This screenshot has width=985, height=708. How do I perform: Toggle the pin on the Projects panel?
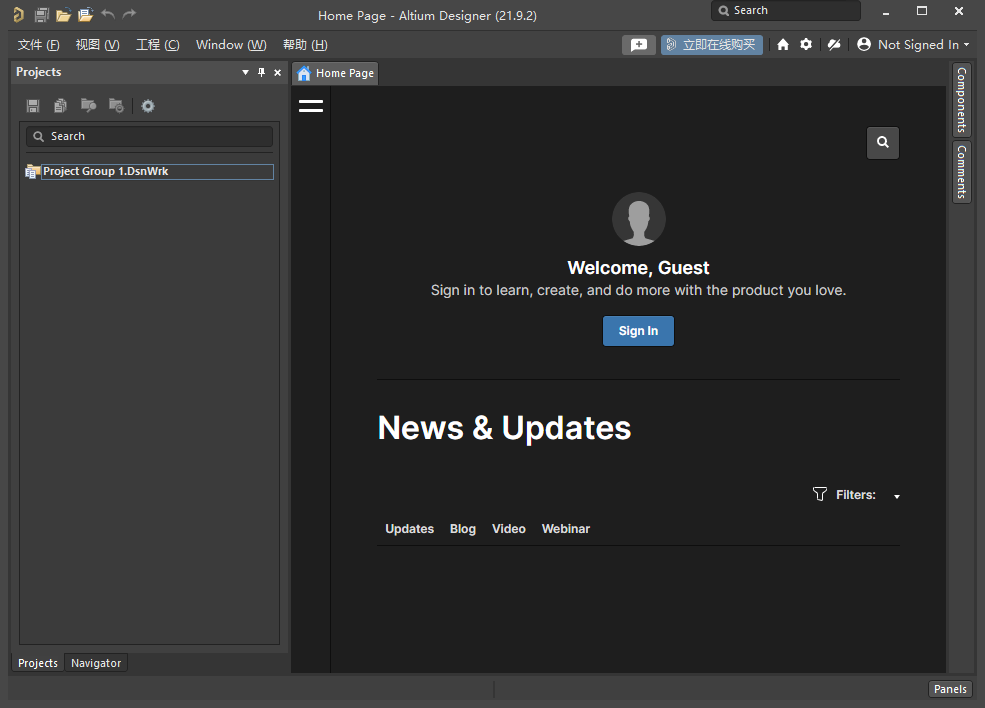[x=262, y=72]
